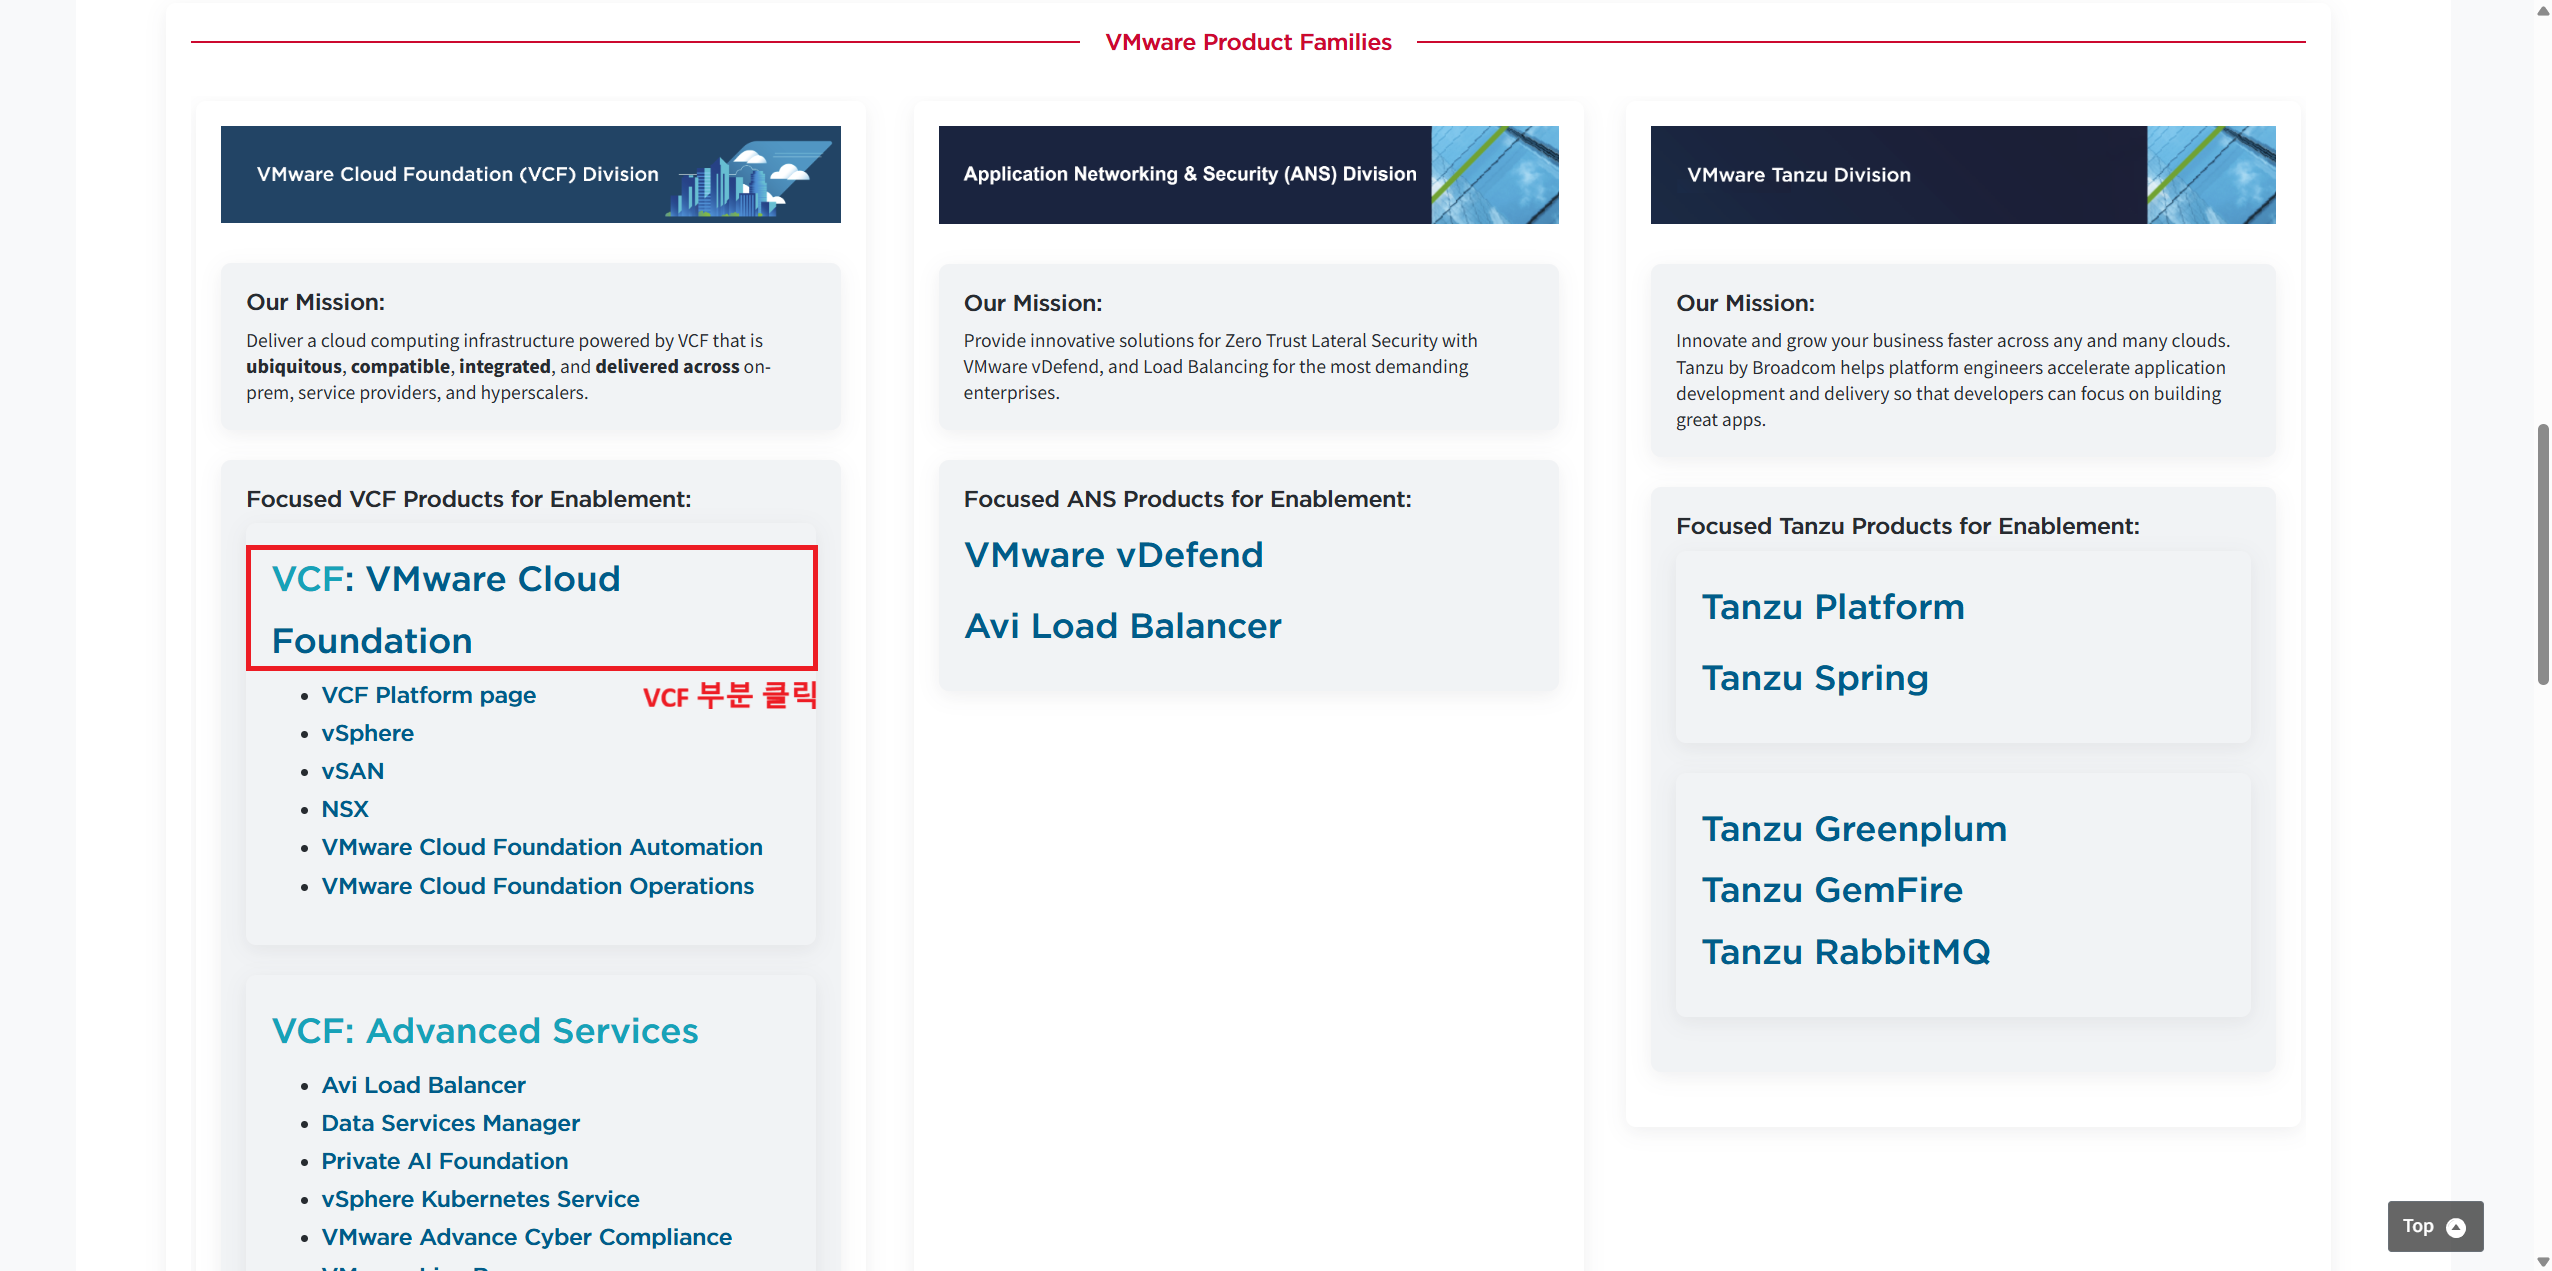The image size is (2552, 1271).
Task: Go to the vSphere link
Action: coord(367,733)
